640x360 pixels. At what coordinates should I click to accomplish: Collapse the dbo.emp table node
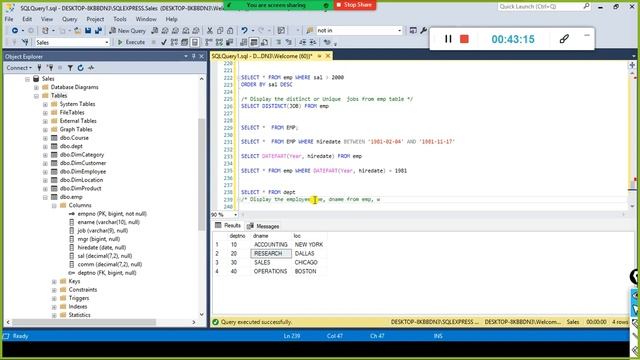[45, 197]
